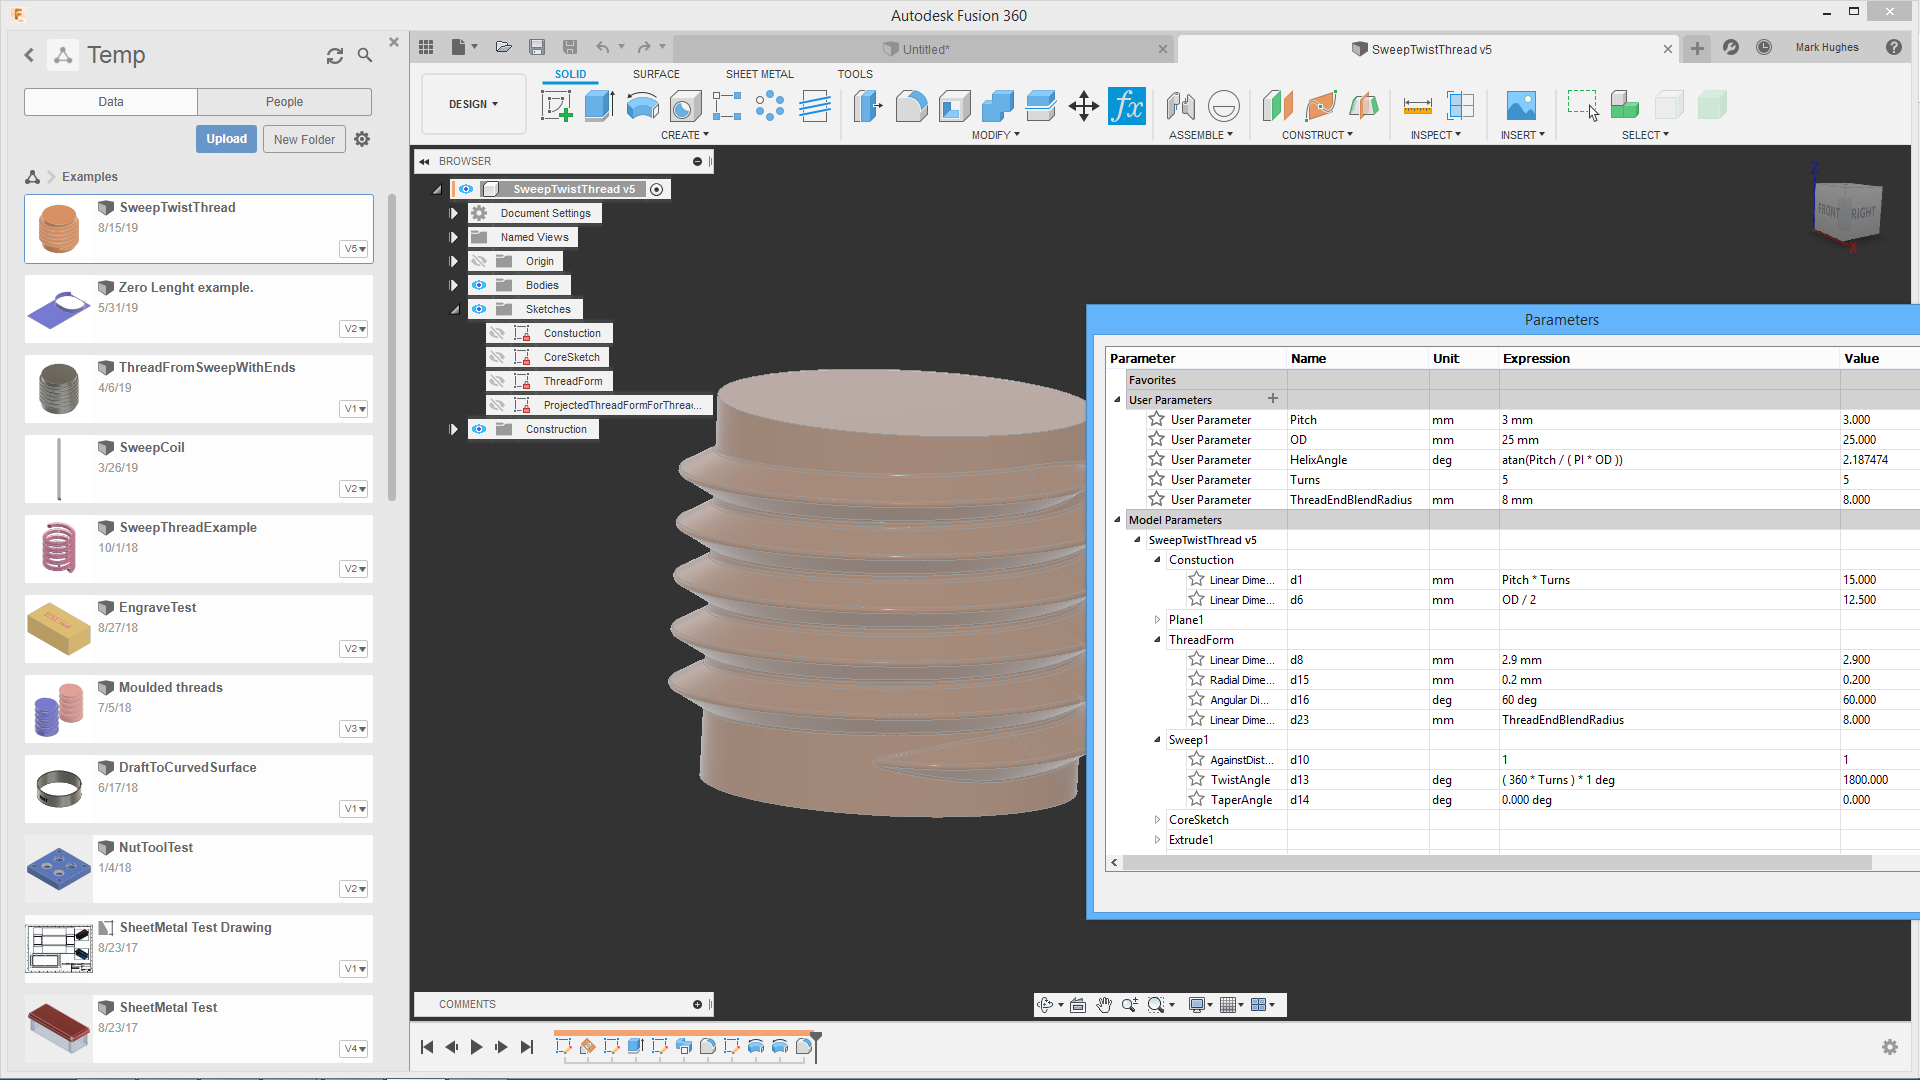Add a new user parameter plus
Image resolution: width=1920 pixels, height=1080 pixels.
[x=1273, y=398]
